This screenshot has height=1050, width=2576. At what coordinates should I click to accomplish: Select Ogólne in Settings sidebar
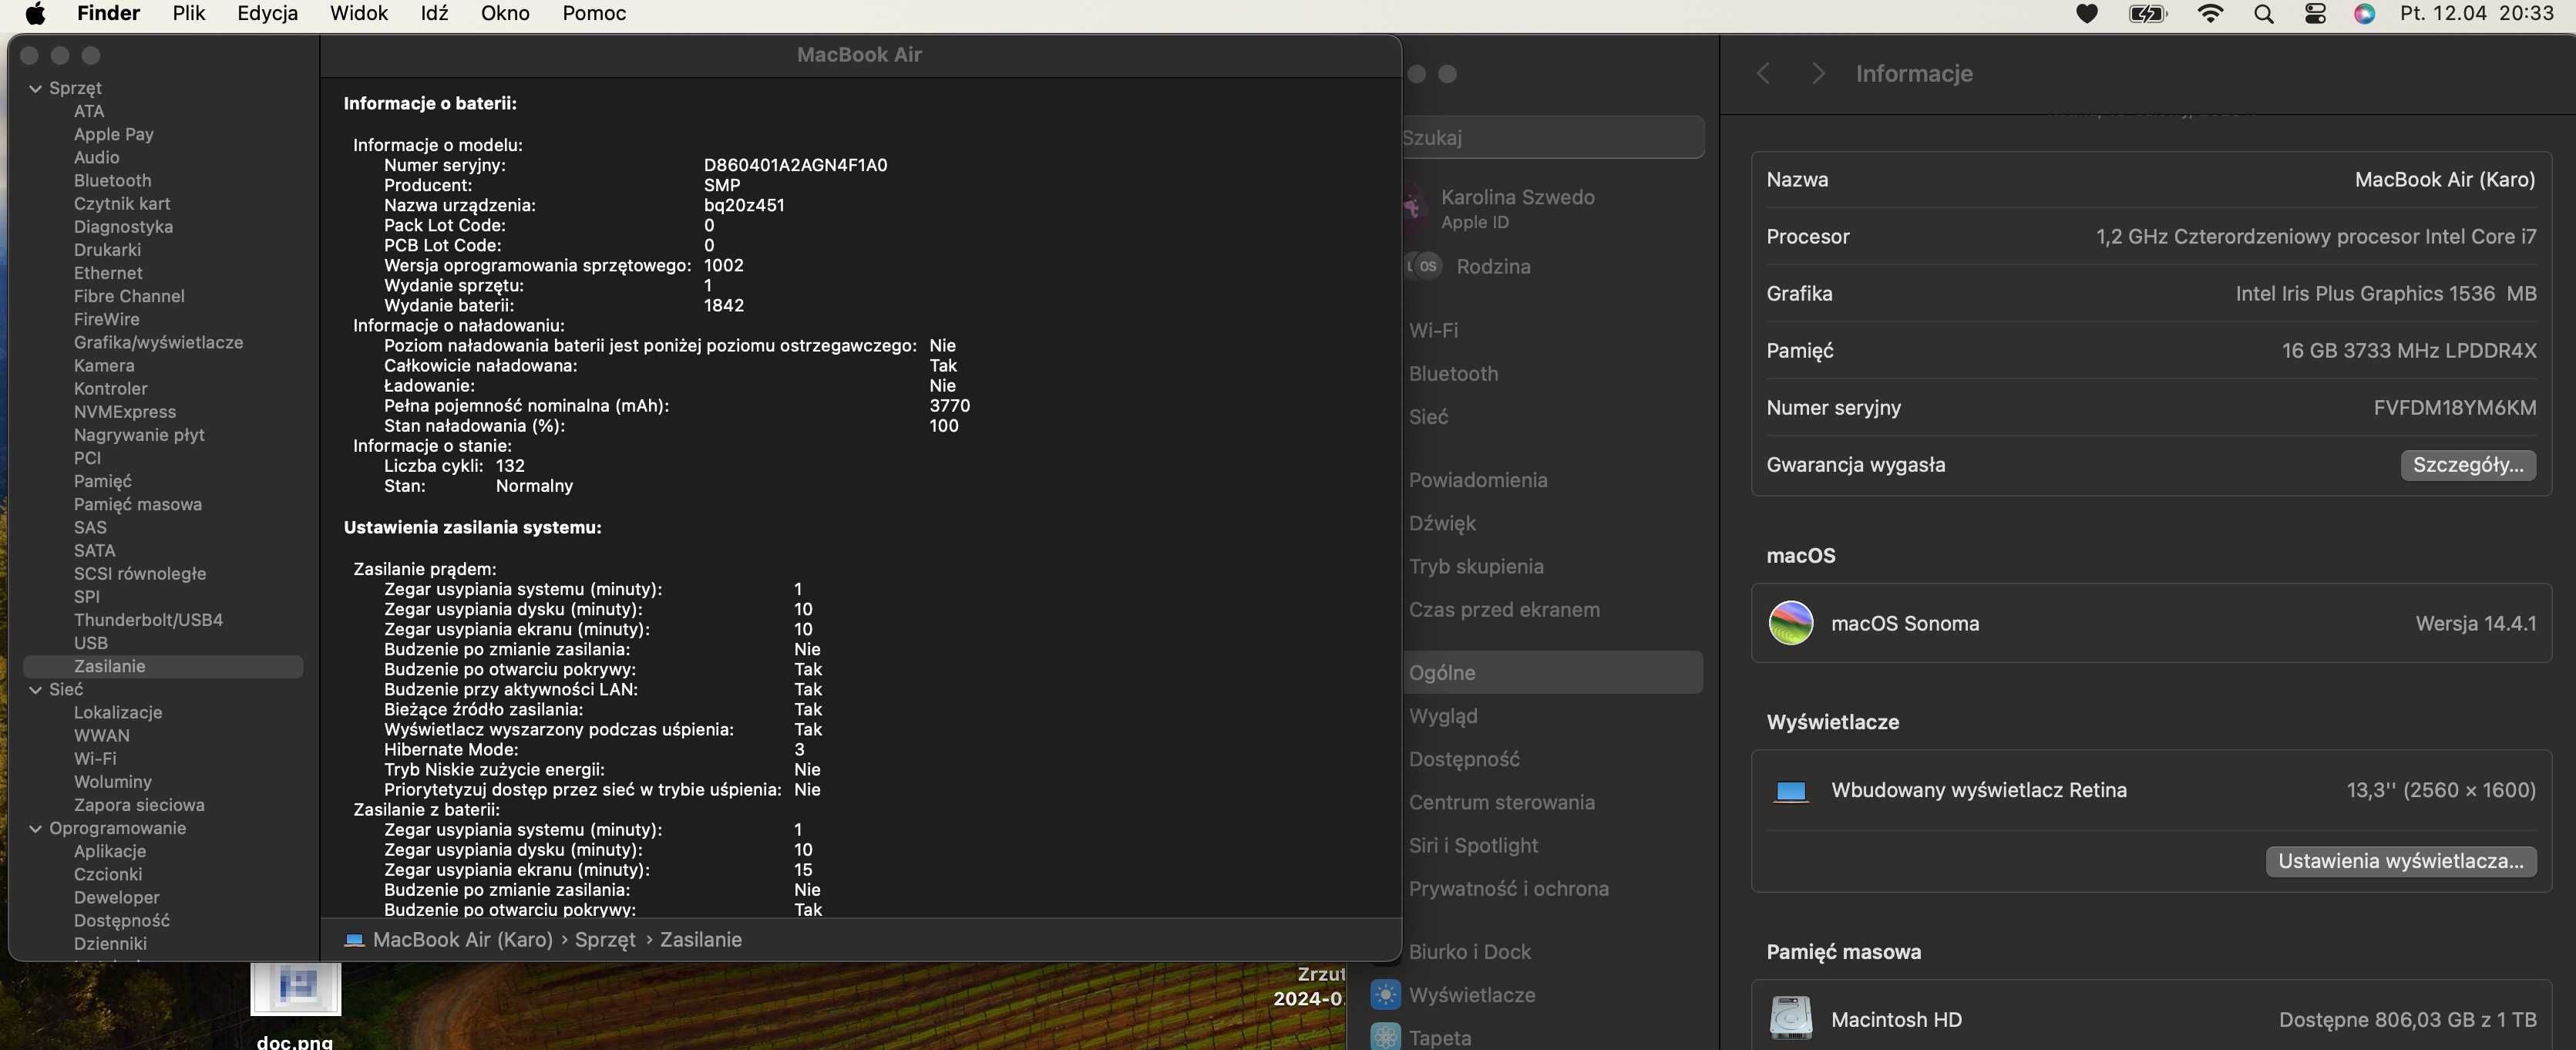pos(1553,673)
